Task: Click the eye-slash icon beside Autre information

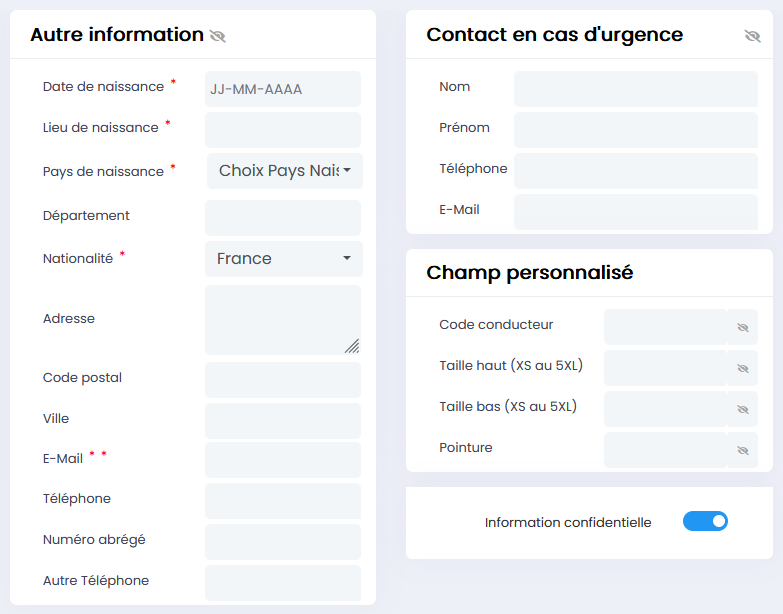Action: [x=217, y=36]
